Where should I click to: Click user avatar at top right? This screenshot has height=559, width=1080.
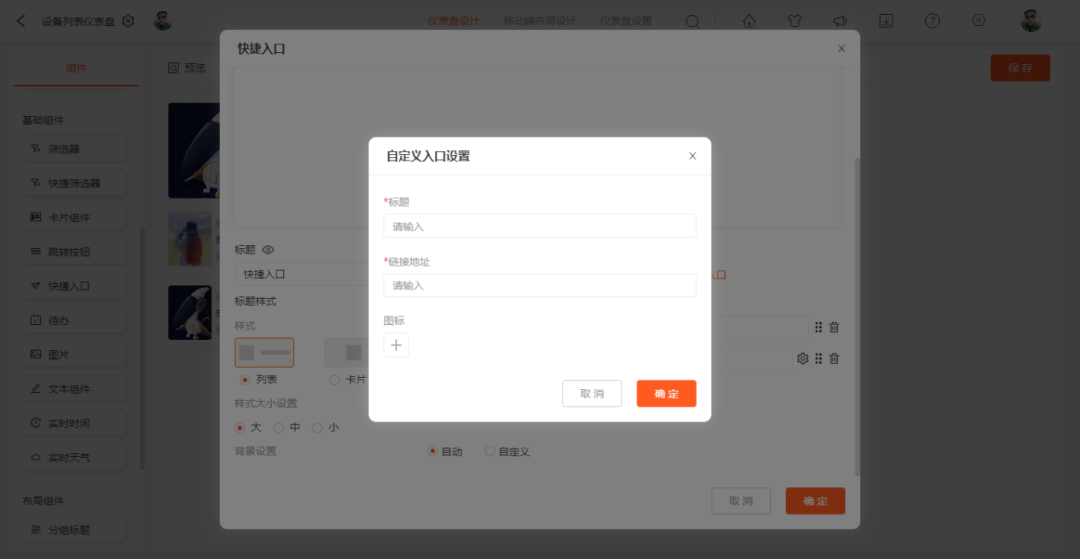(1031, 21)
